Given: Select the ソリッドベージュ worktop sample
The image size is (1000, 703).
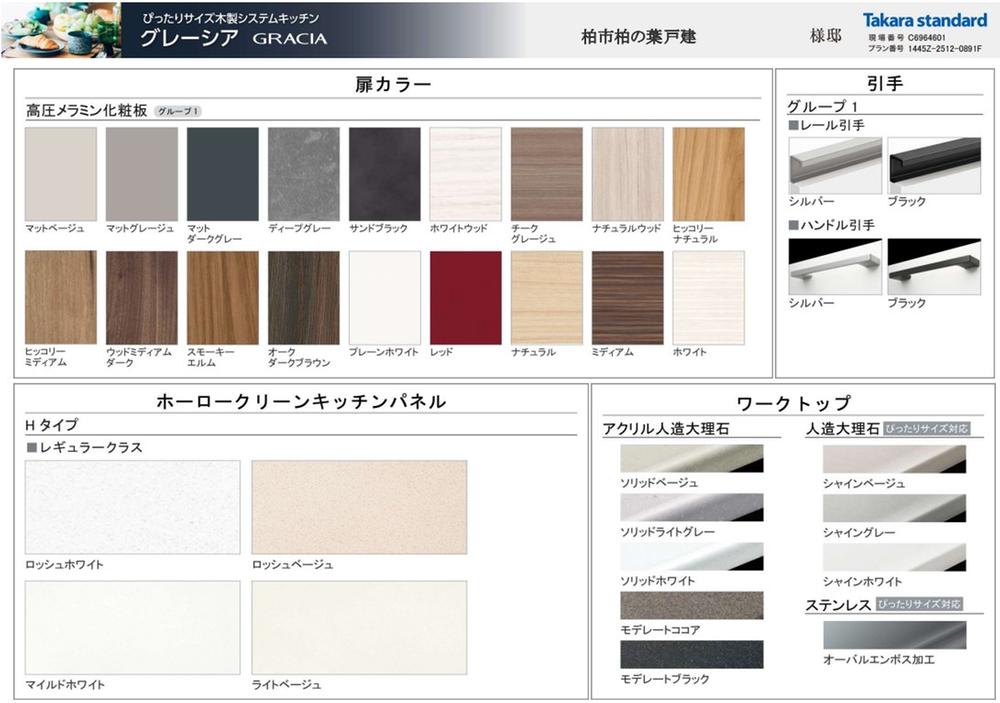Looking at the screenshot, I should 691,458.
